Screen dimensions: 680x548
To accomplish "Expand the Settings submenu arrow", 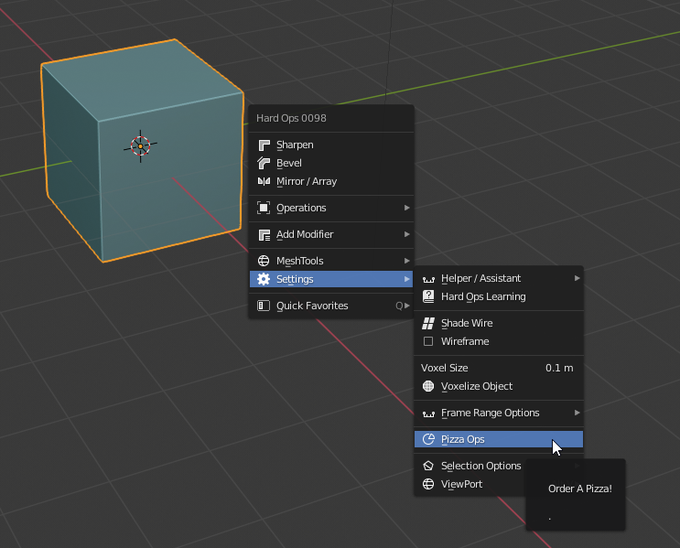I will pyautogui.click(x=407, y=279).
